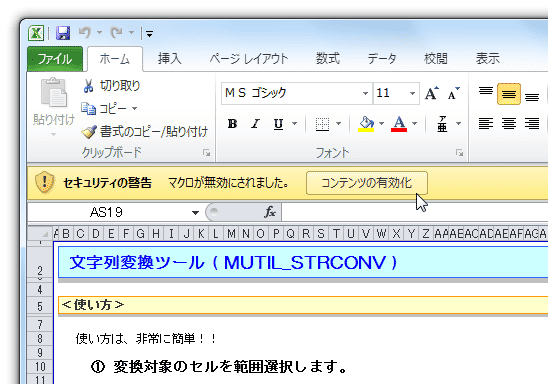Click 切り取り scissors cut command
This screenshot has height=384, width=548.
pos(111,86)
